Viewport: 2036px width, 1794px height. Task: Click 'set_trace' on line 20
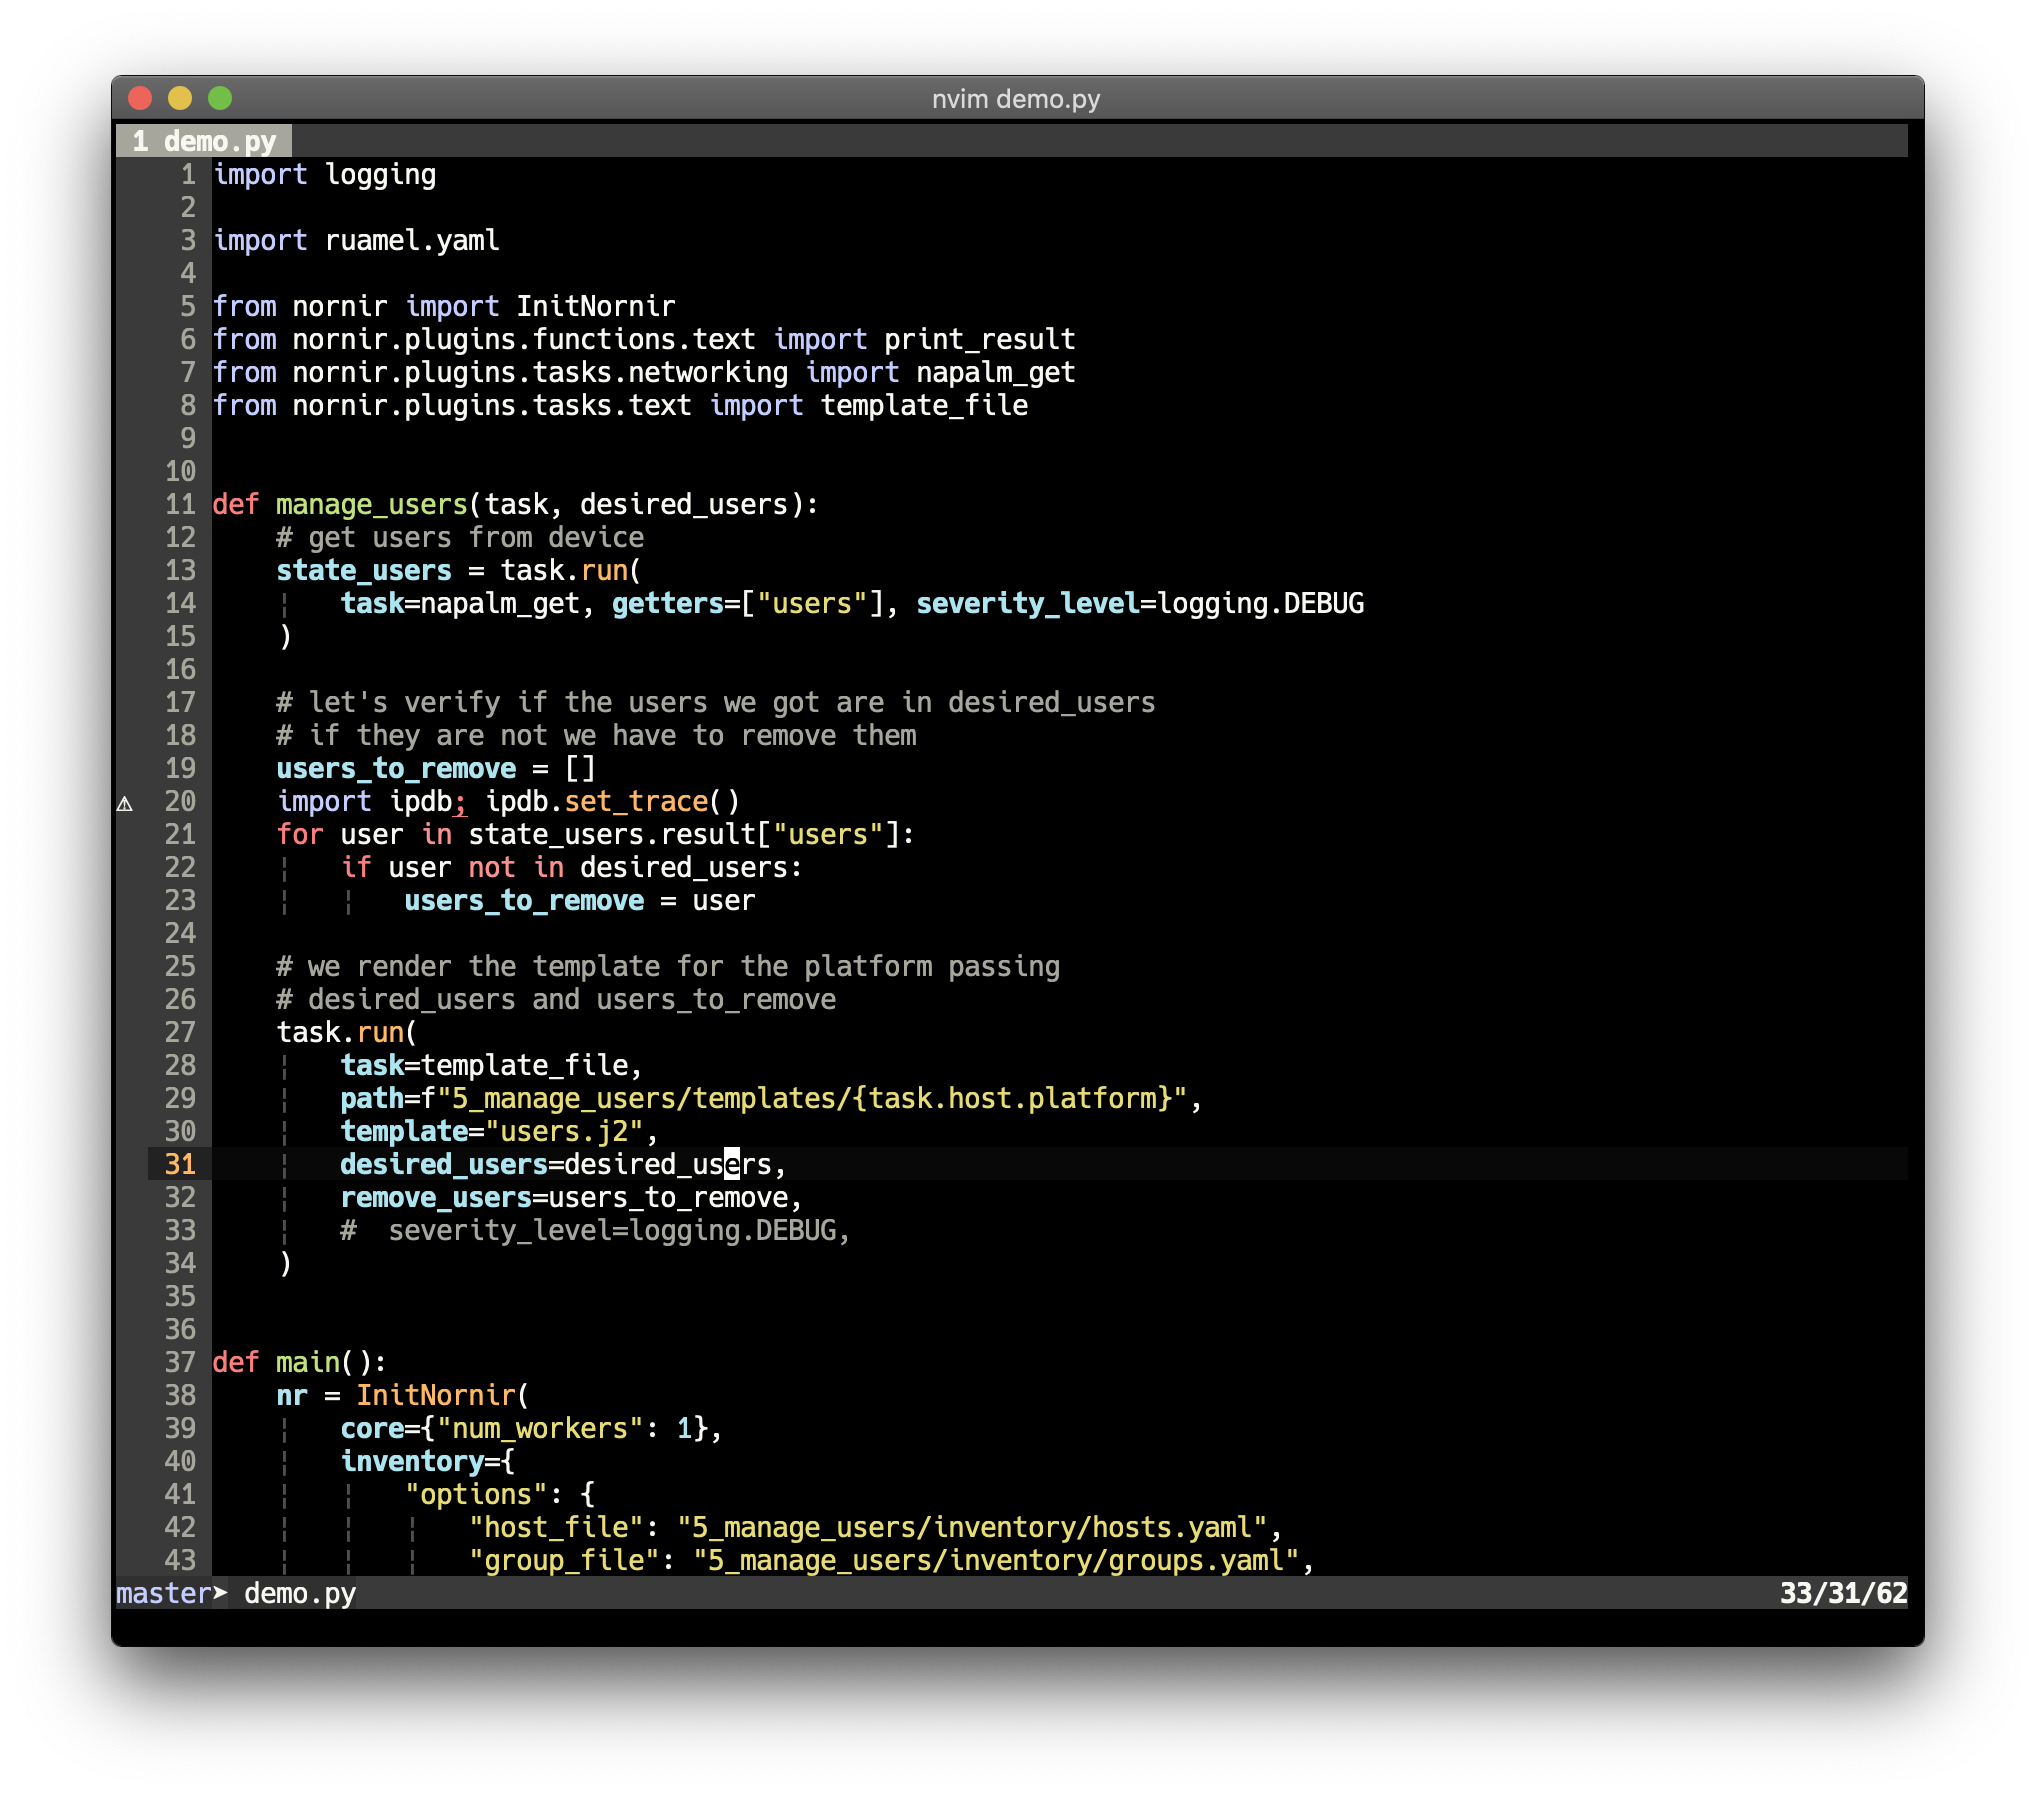[636, 802]
